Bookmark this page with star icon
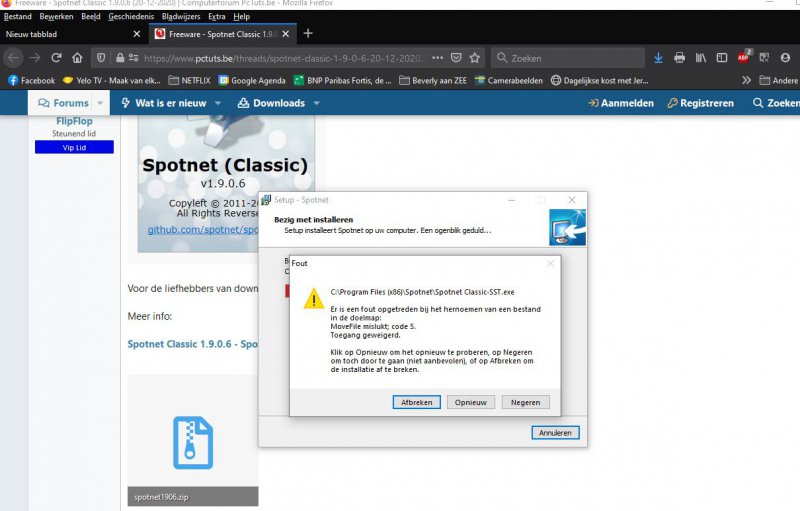 pyautogui.click(x=474, y=58)
